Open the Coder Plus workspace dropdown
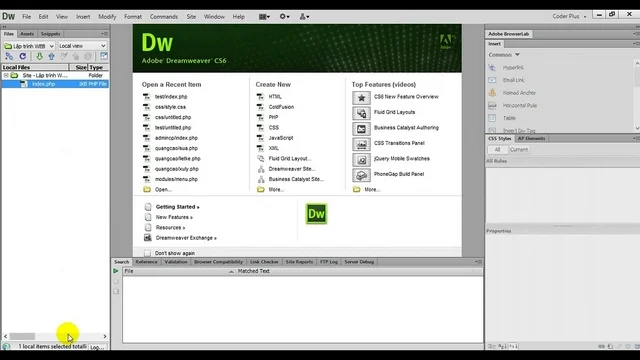This screenshot has height=360, width=640. pyautogui.click(x=569, y=16)
